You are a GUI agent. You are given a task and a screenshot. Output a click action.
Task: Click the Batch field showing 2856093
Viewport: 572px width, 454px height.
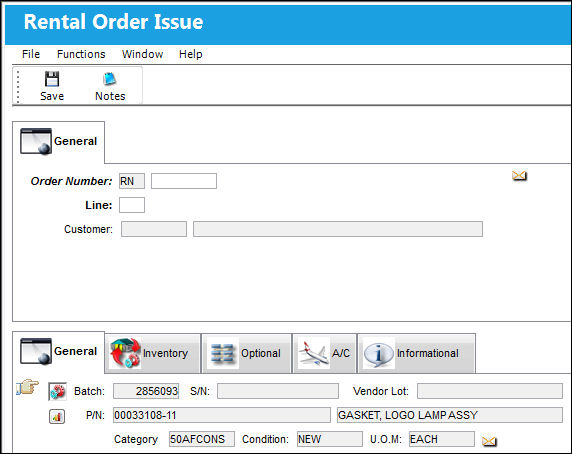[x=146, y=391]
